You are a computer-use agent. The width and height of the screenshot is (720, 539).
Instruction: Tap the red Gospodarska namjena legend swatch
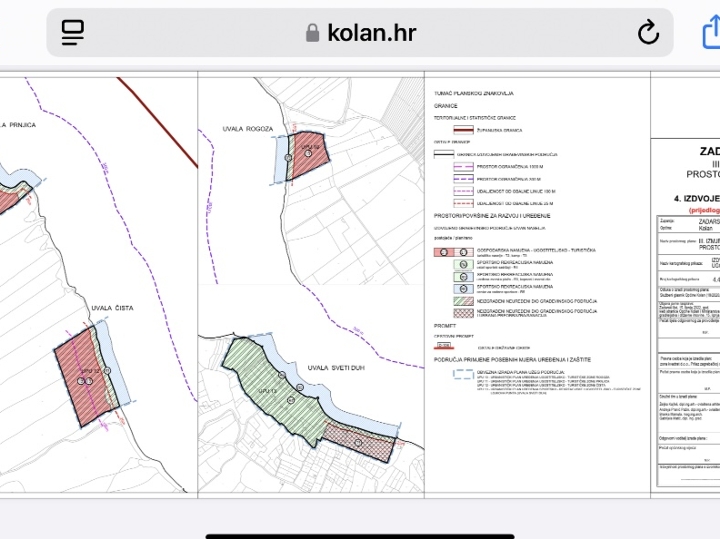454,252
